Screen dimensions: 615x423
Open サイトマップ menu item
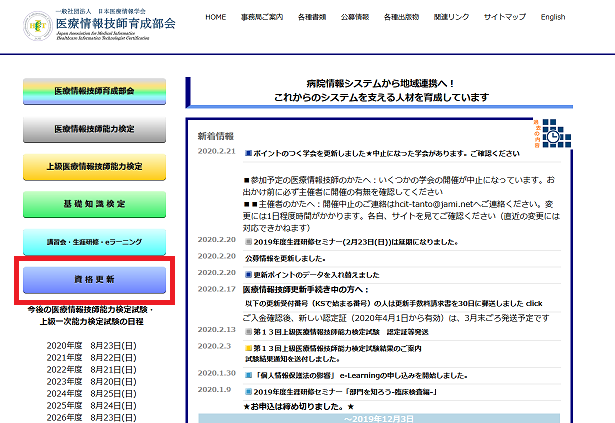[504, 17]
